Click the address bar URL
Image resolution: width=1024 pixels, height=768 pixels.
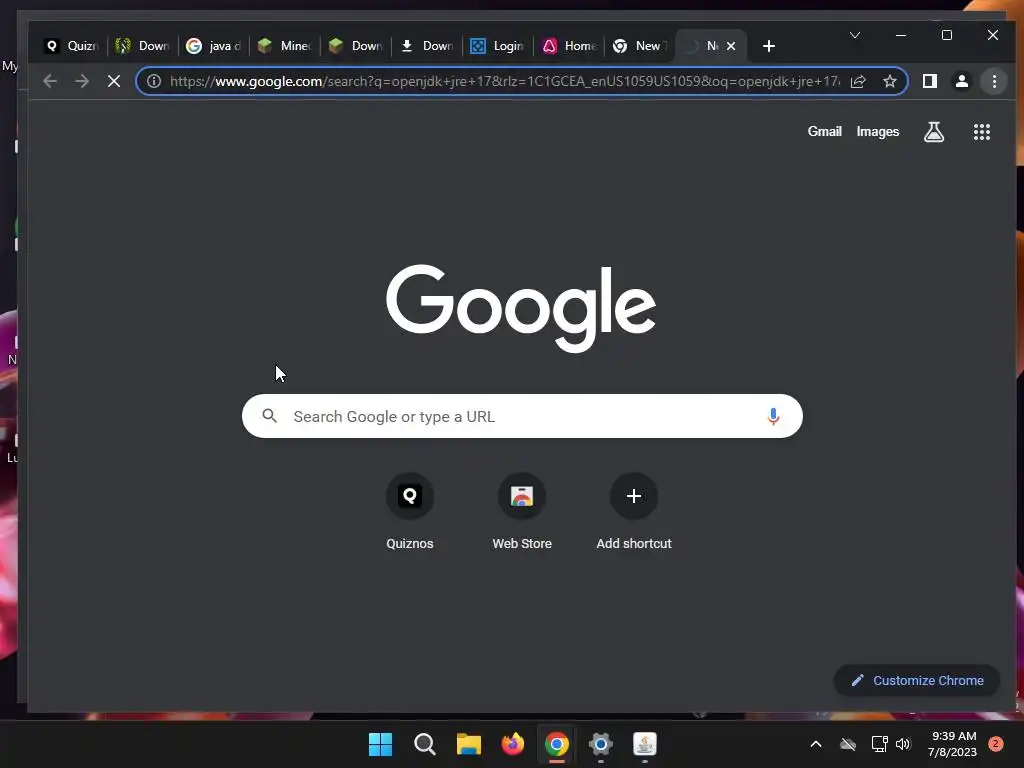pyautogui.click(x=505, y=81)
